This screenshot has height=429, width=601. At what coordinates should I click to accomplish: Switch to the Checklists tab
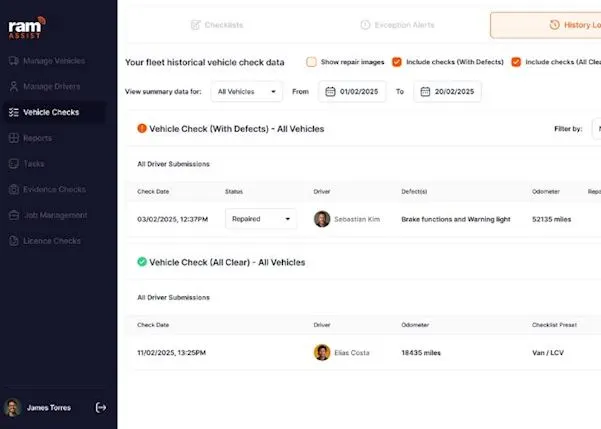coord(217,25)
